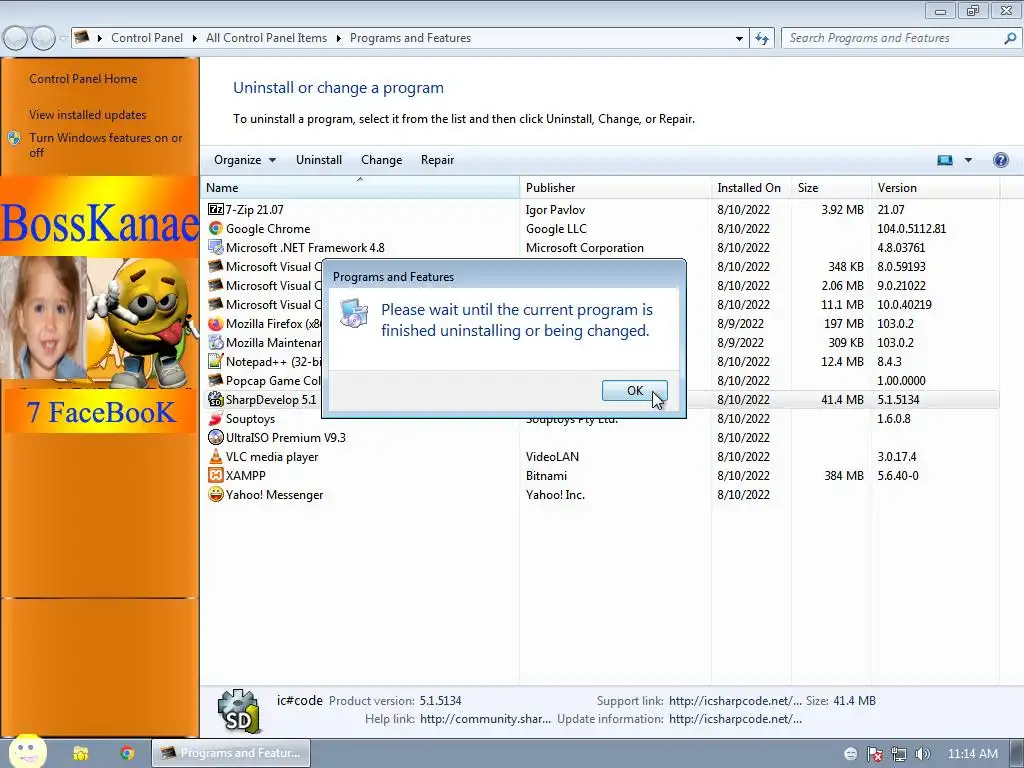
Task: Open Turn Windows features on or off
Action: tap(106, 145)
